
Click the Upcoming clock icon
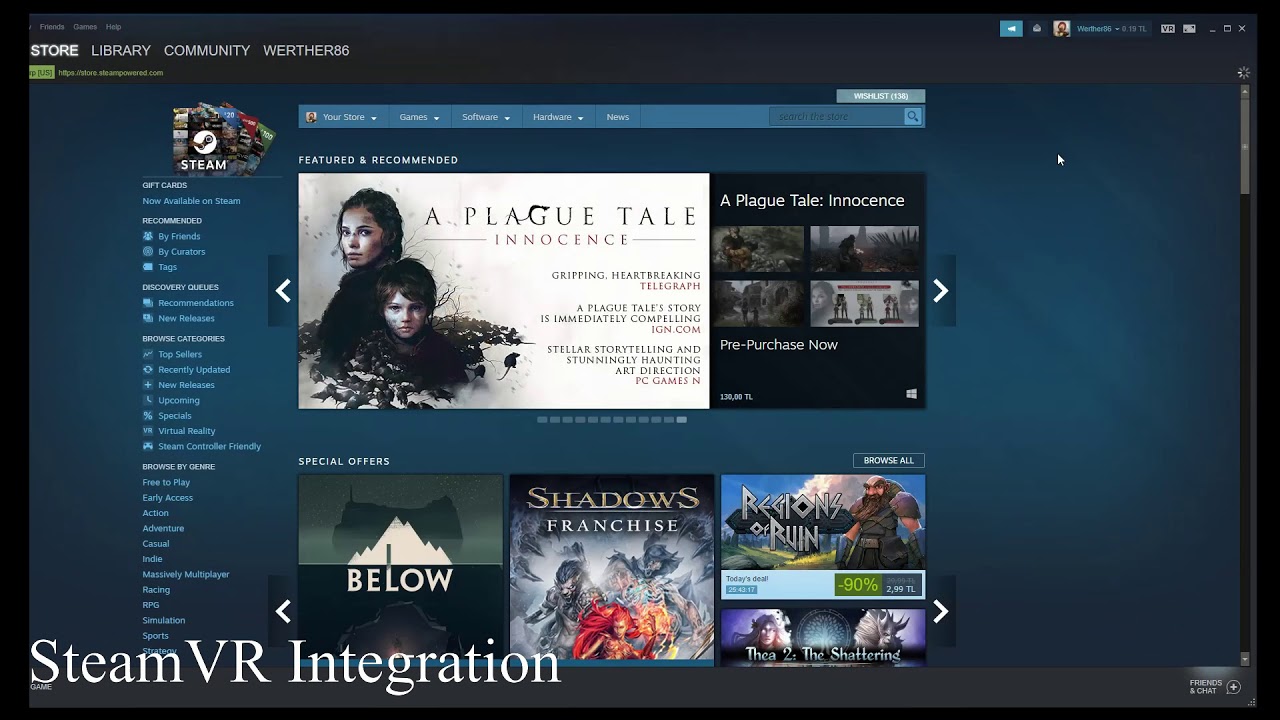pos(148,400)
